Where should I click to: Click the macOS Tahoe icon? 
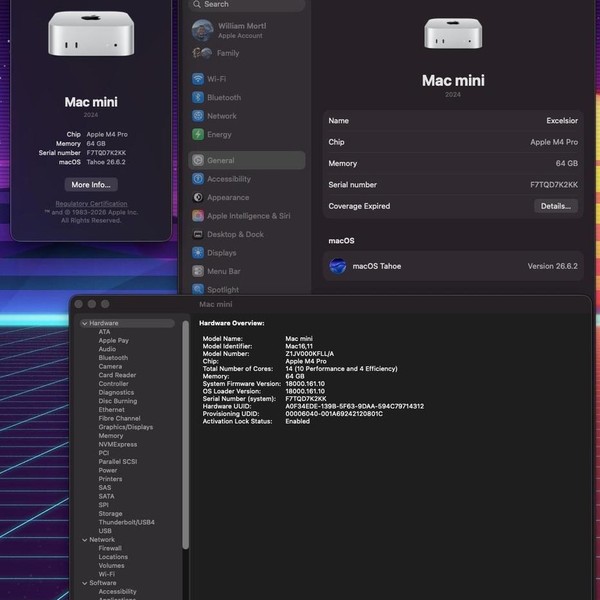click(x=338, y=266)
